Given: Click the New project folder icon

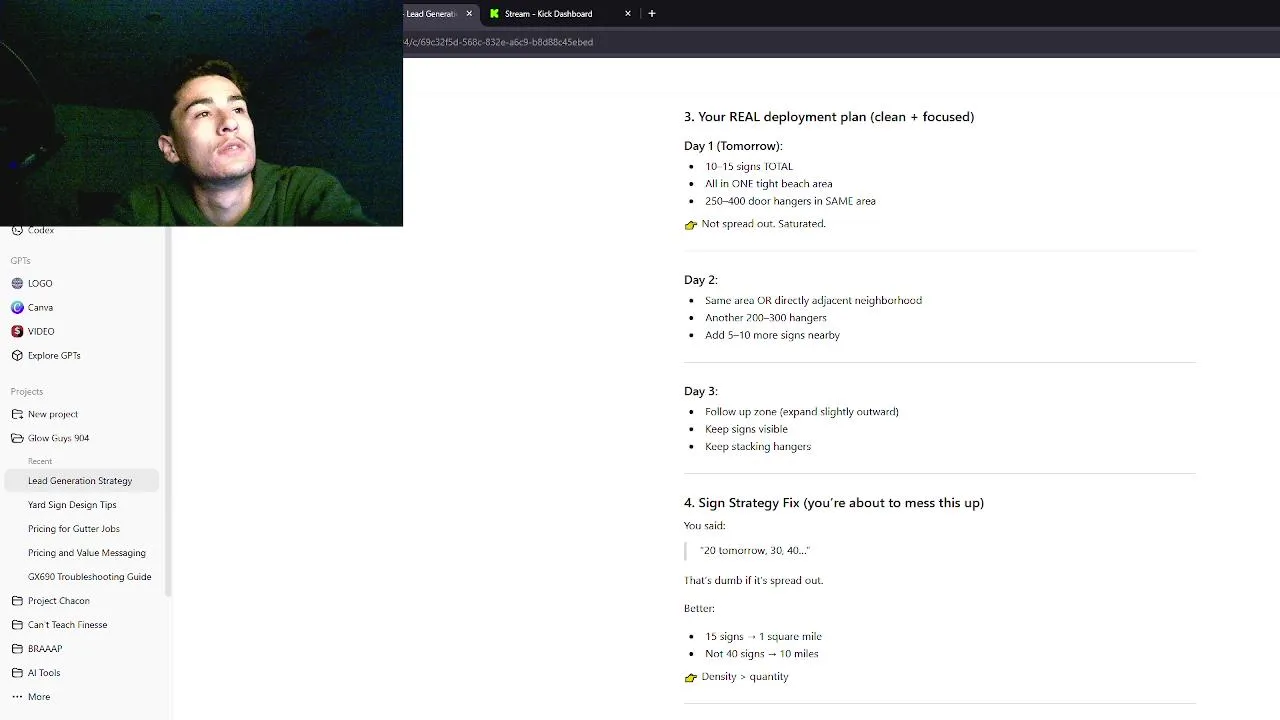Looking at the screenshot, I should (17, 414).
